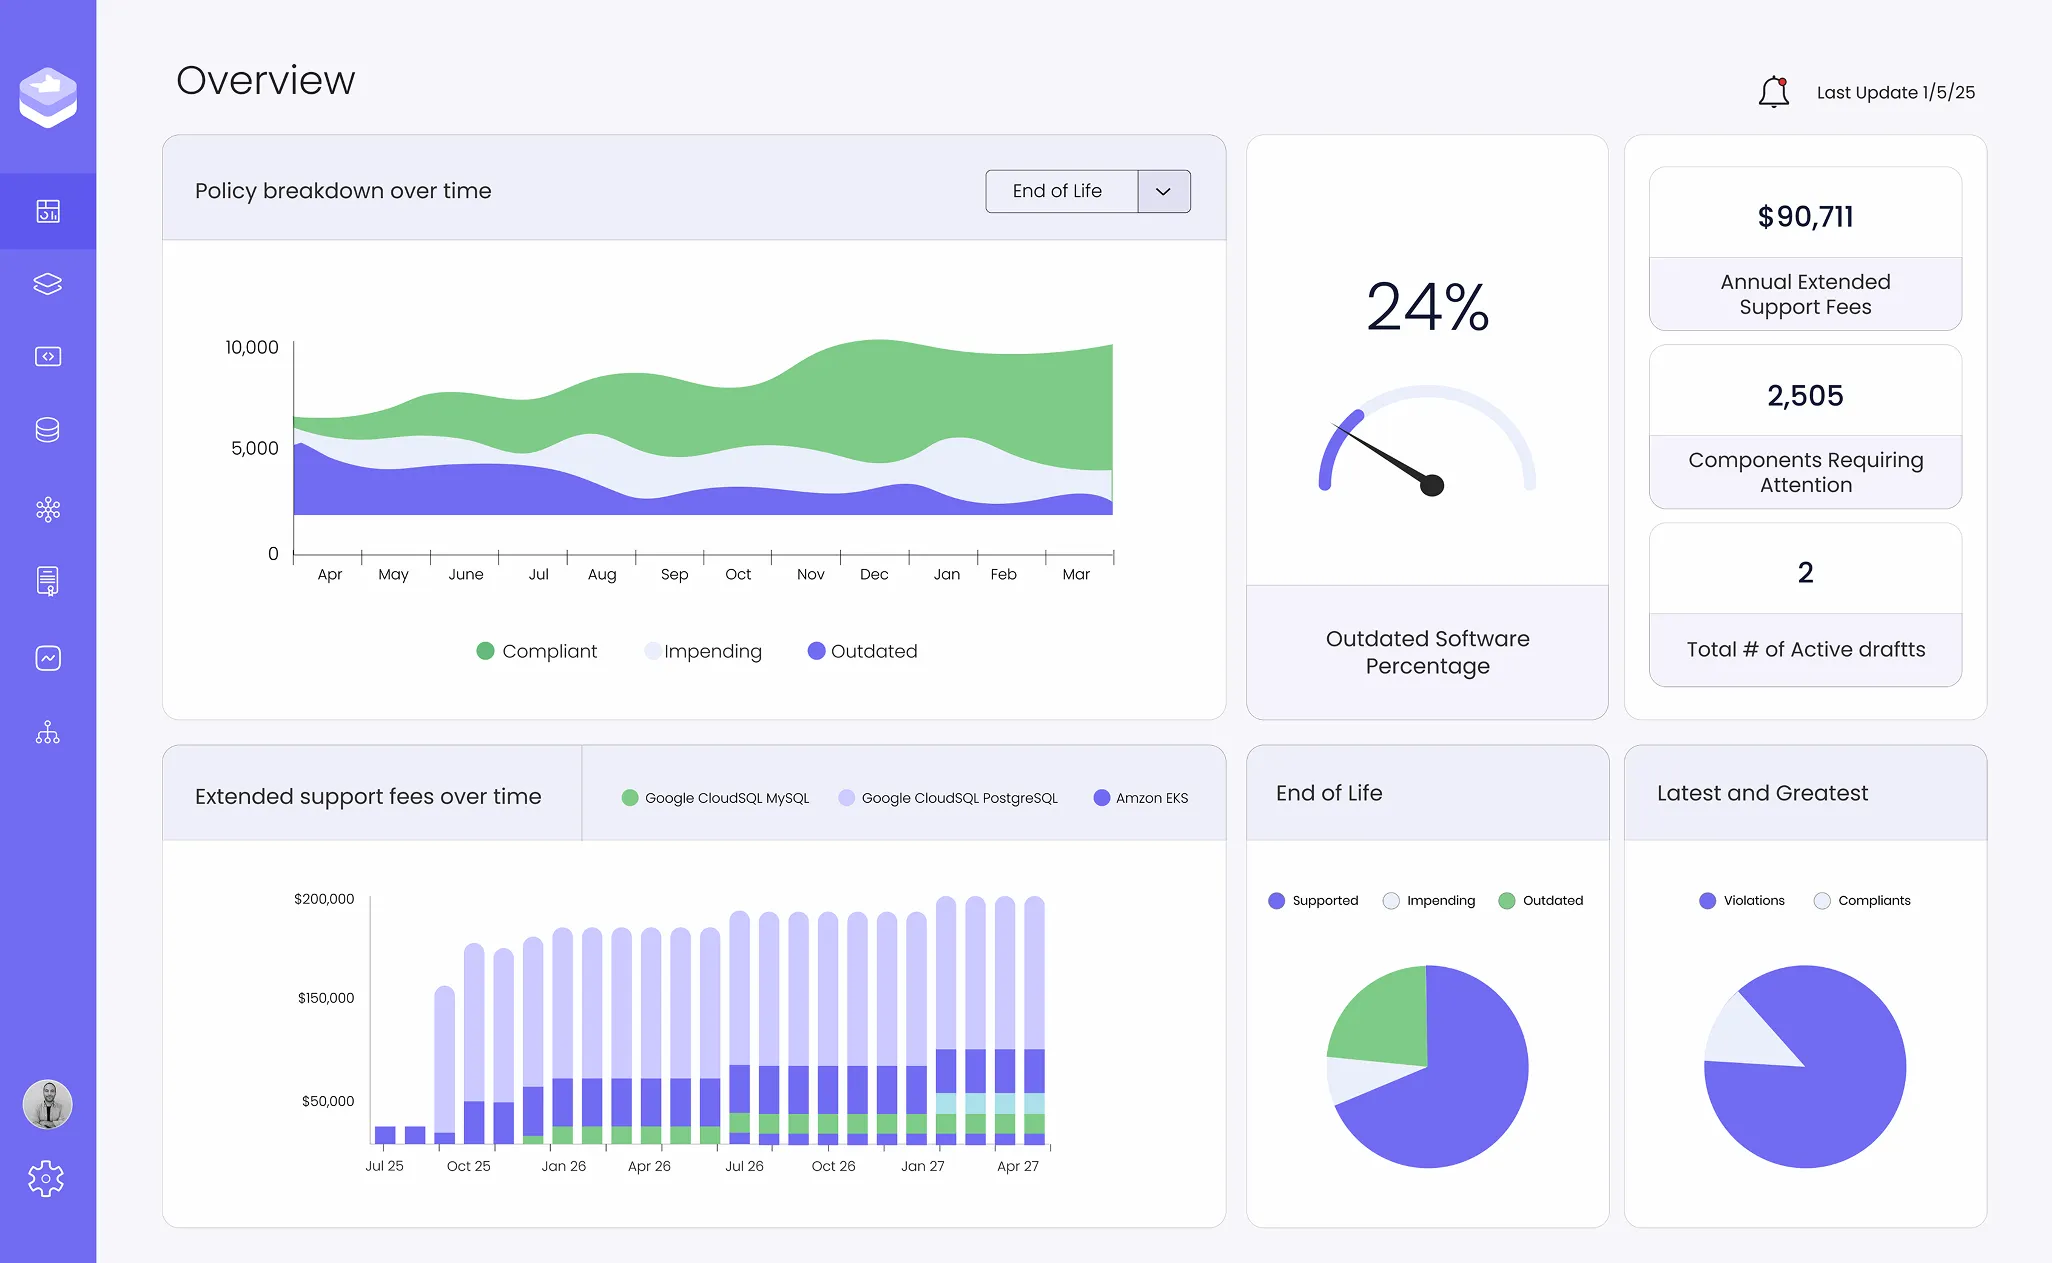
Task: Open the layers stack sidebar icon
Action: click(x=48, y=284)
